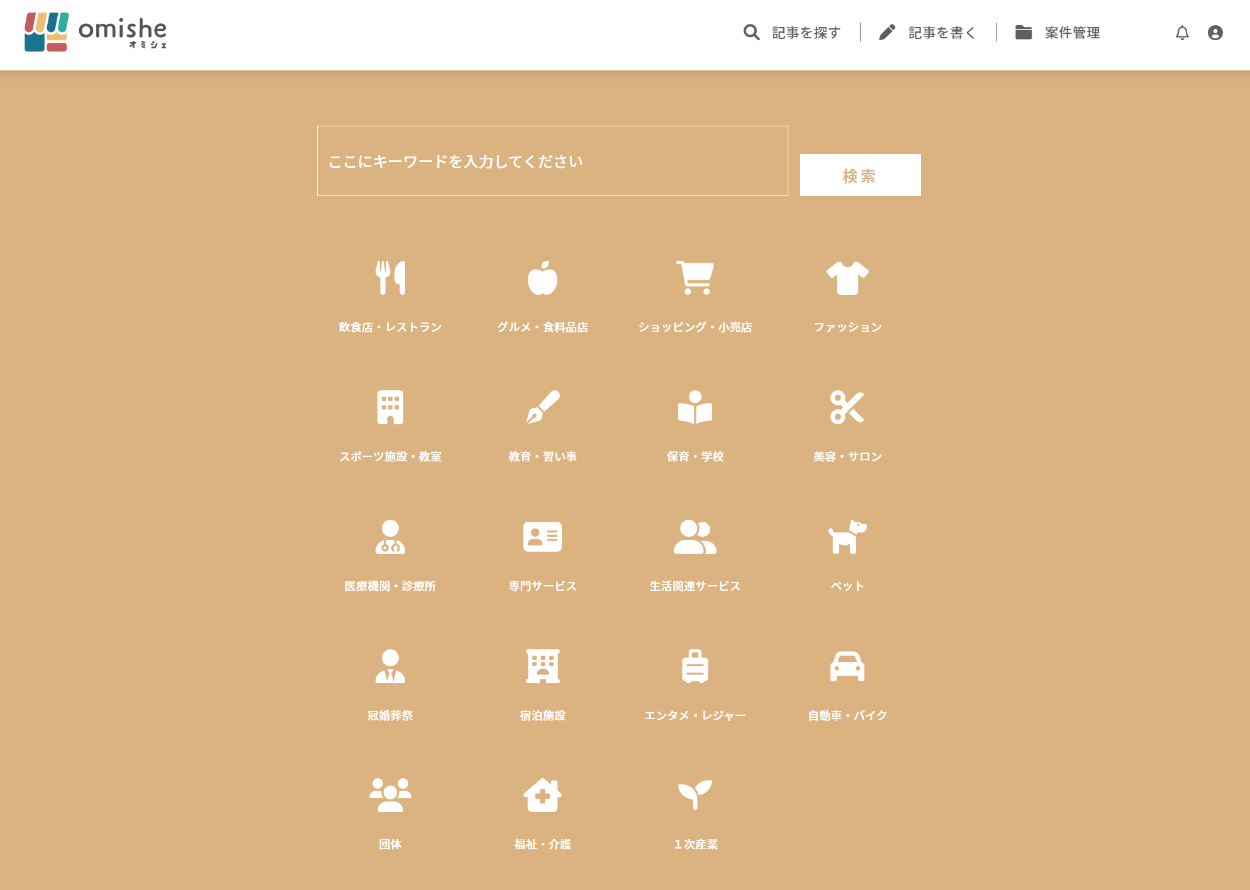Click the fork and knife restaurant icon
The image size is (1250, 890).
pos(390,278)
